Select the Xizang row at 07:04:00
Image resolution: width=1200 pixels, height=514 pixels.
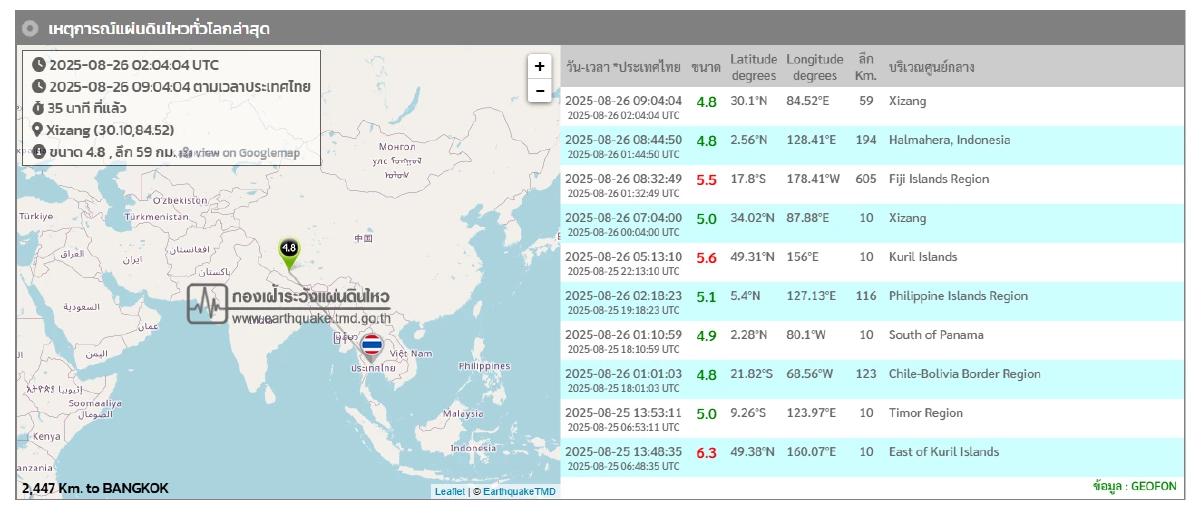pos(872,223)
